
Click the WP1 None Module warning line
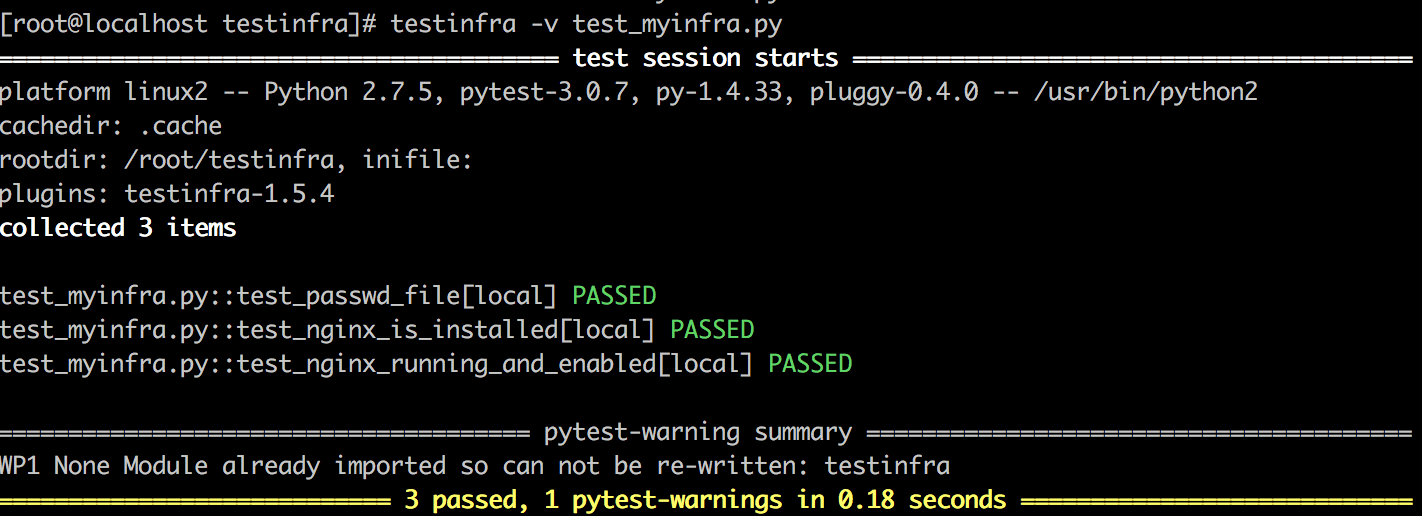click(475, 466)
